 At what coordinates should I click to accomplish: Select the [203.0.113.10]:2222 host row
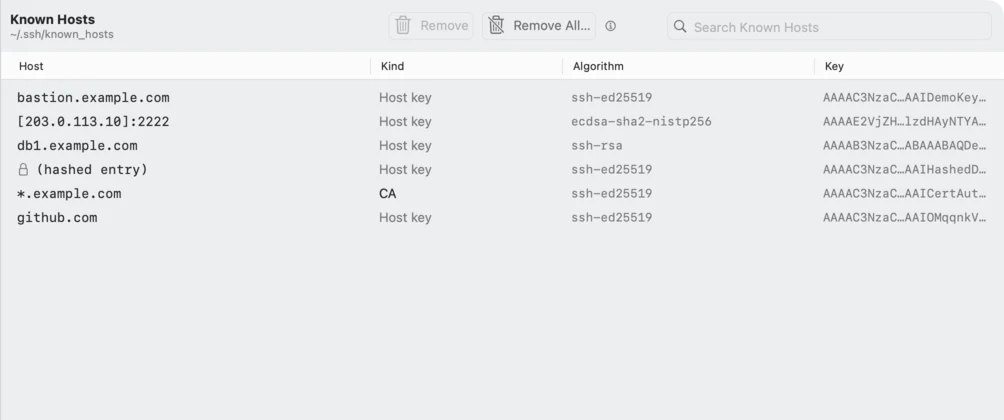click(502, 122)
